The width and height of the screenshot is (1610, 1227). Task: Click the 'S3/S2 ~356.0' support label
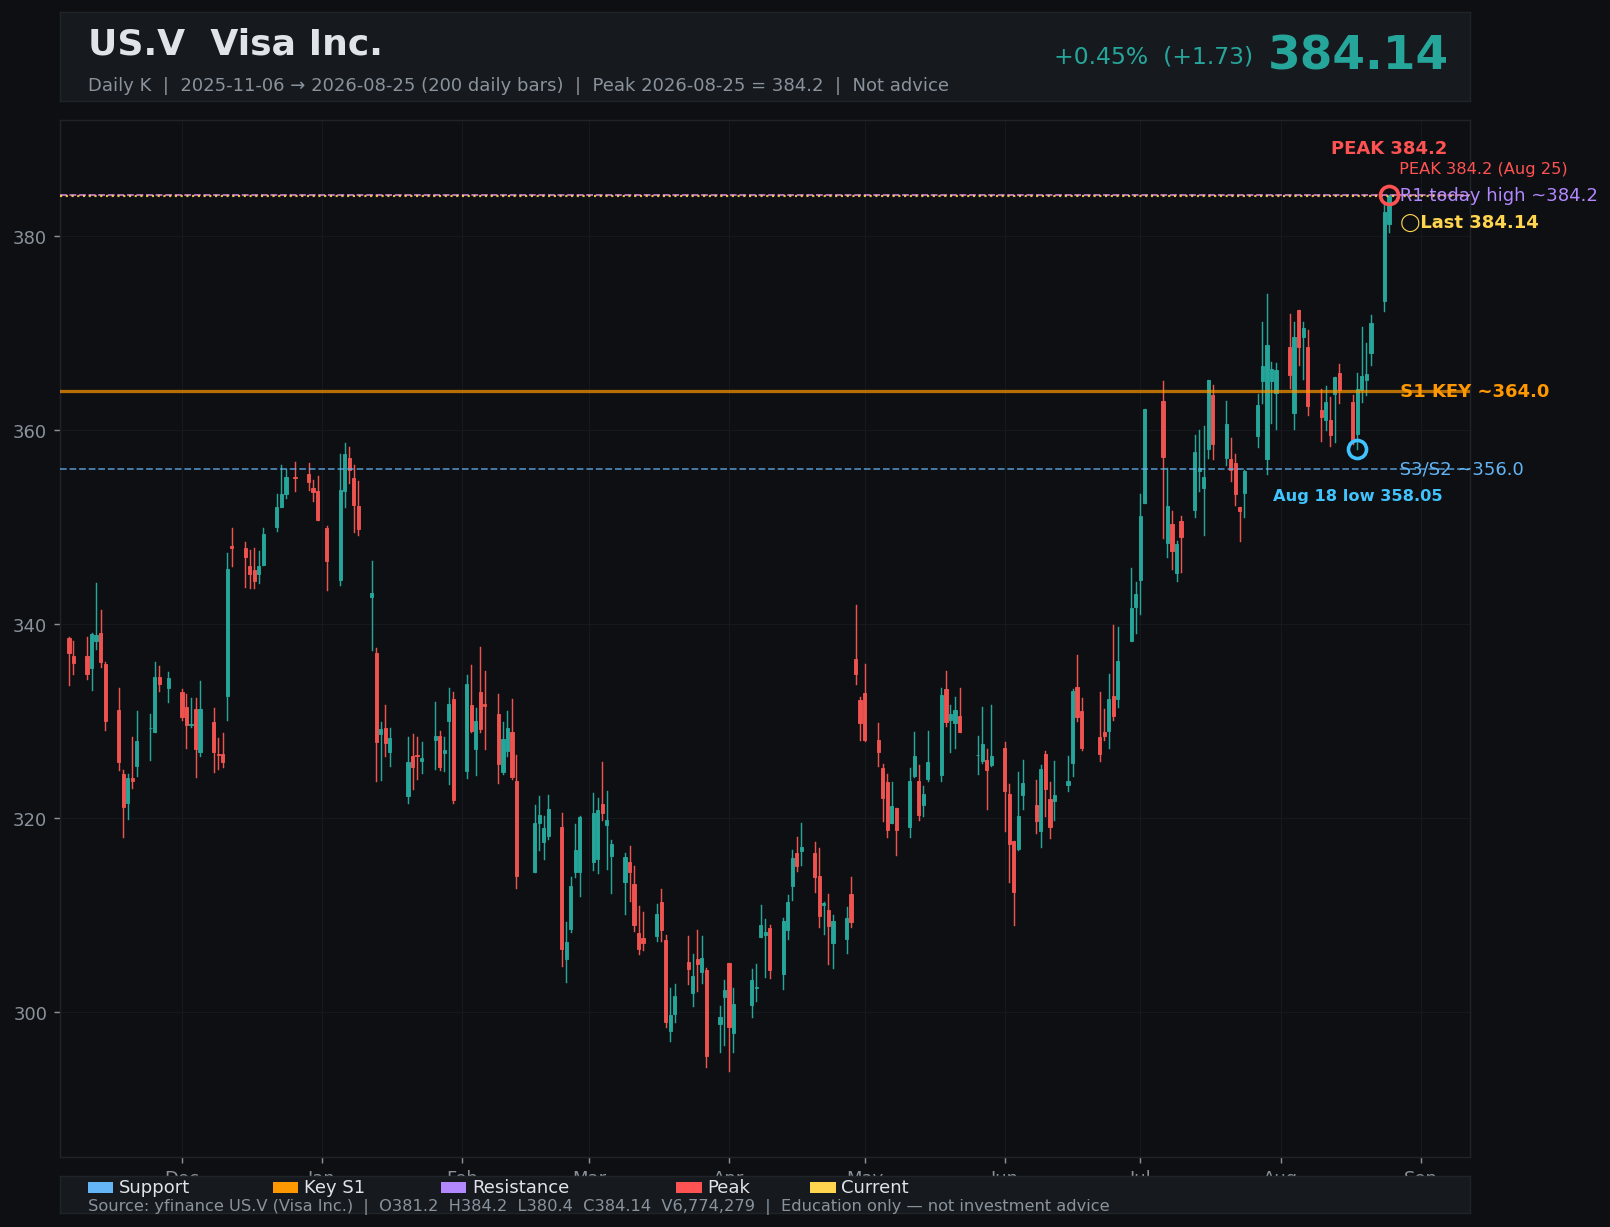pos(1461,469)
